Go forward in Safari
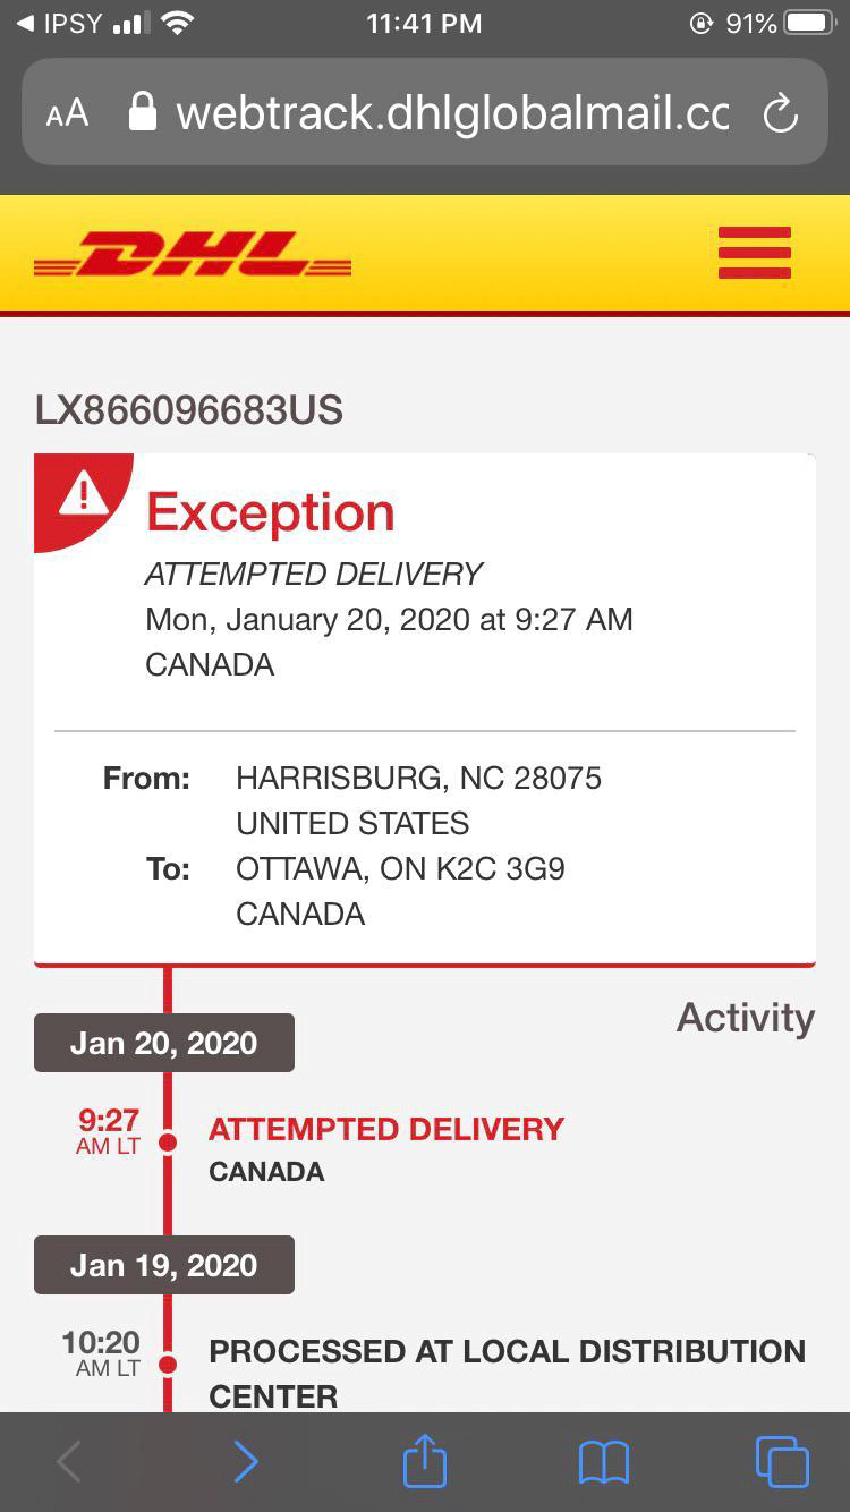 [x=245, y=1462]
